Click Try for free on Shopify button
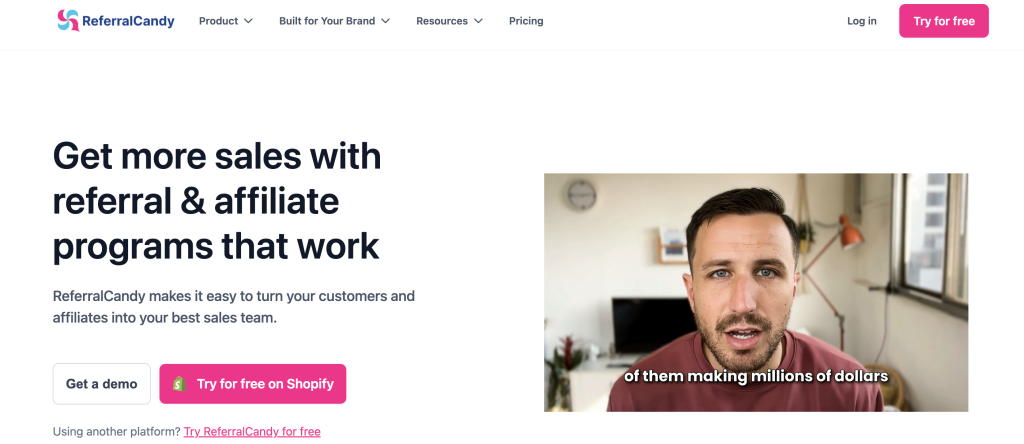The width and height of the screenshot is (1024, 444). (253, 384)
